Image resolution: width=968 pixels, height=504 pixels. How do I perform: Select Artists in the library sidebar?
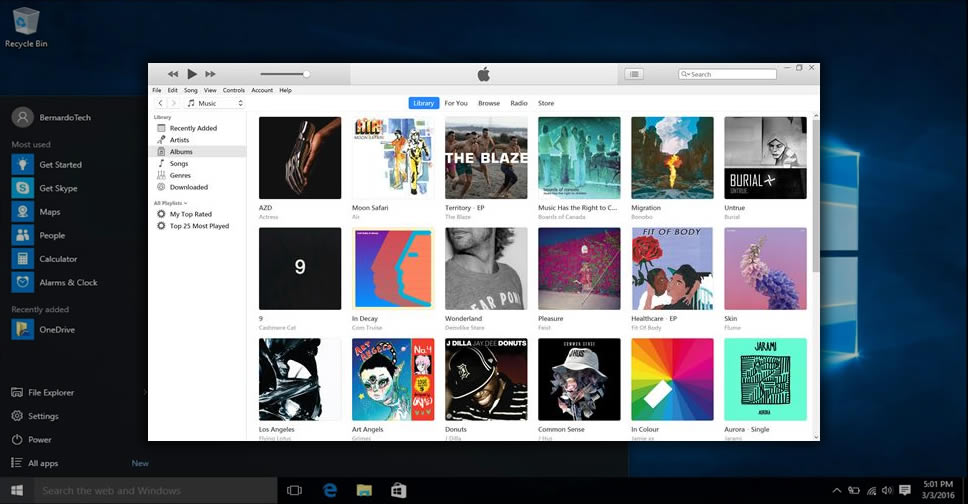(180, 140)
